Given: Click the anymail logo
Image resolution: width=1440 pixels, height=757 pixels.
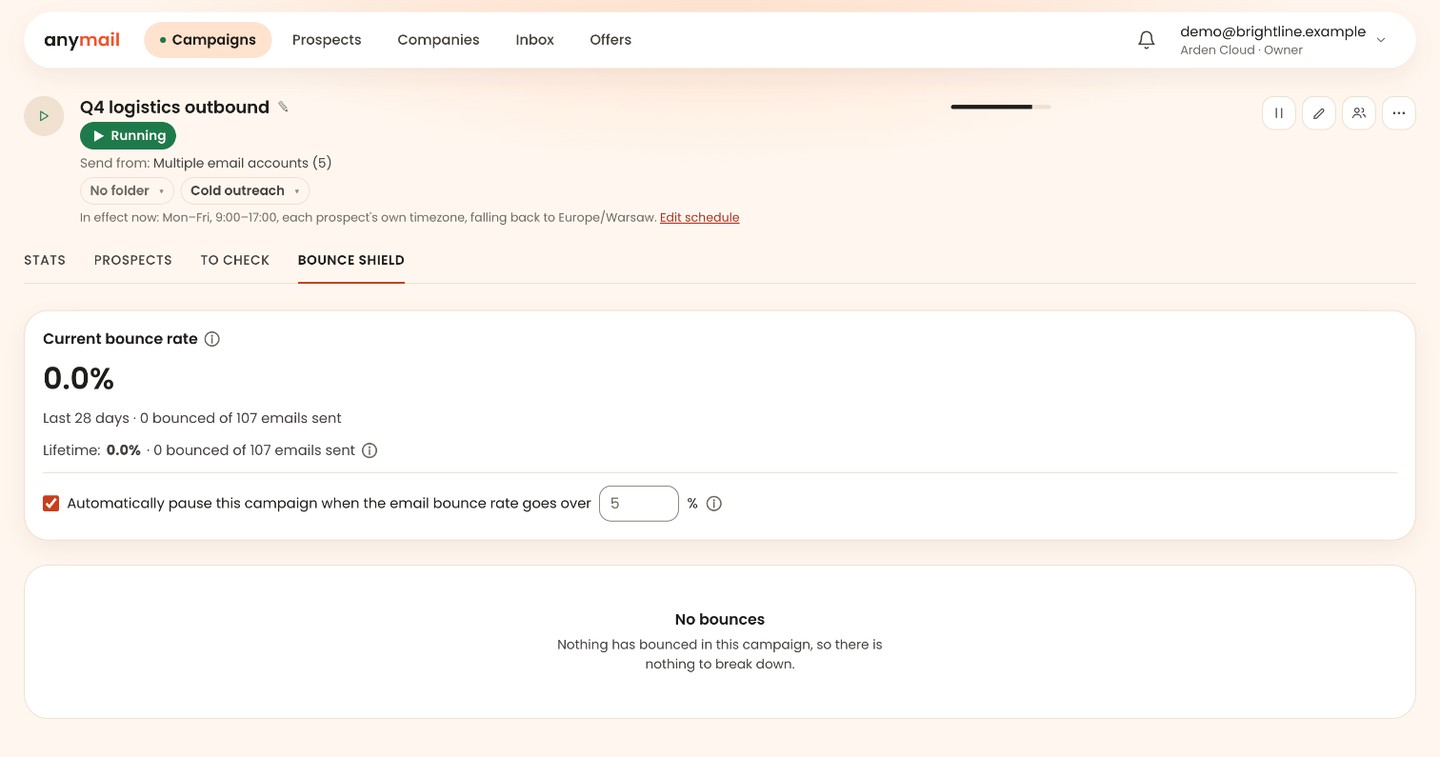Looking at the screenshot, I should (82, 40).
